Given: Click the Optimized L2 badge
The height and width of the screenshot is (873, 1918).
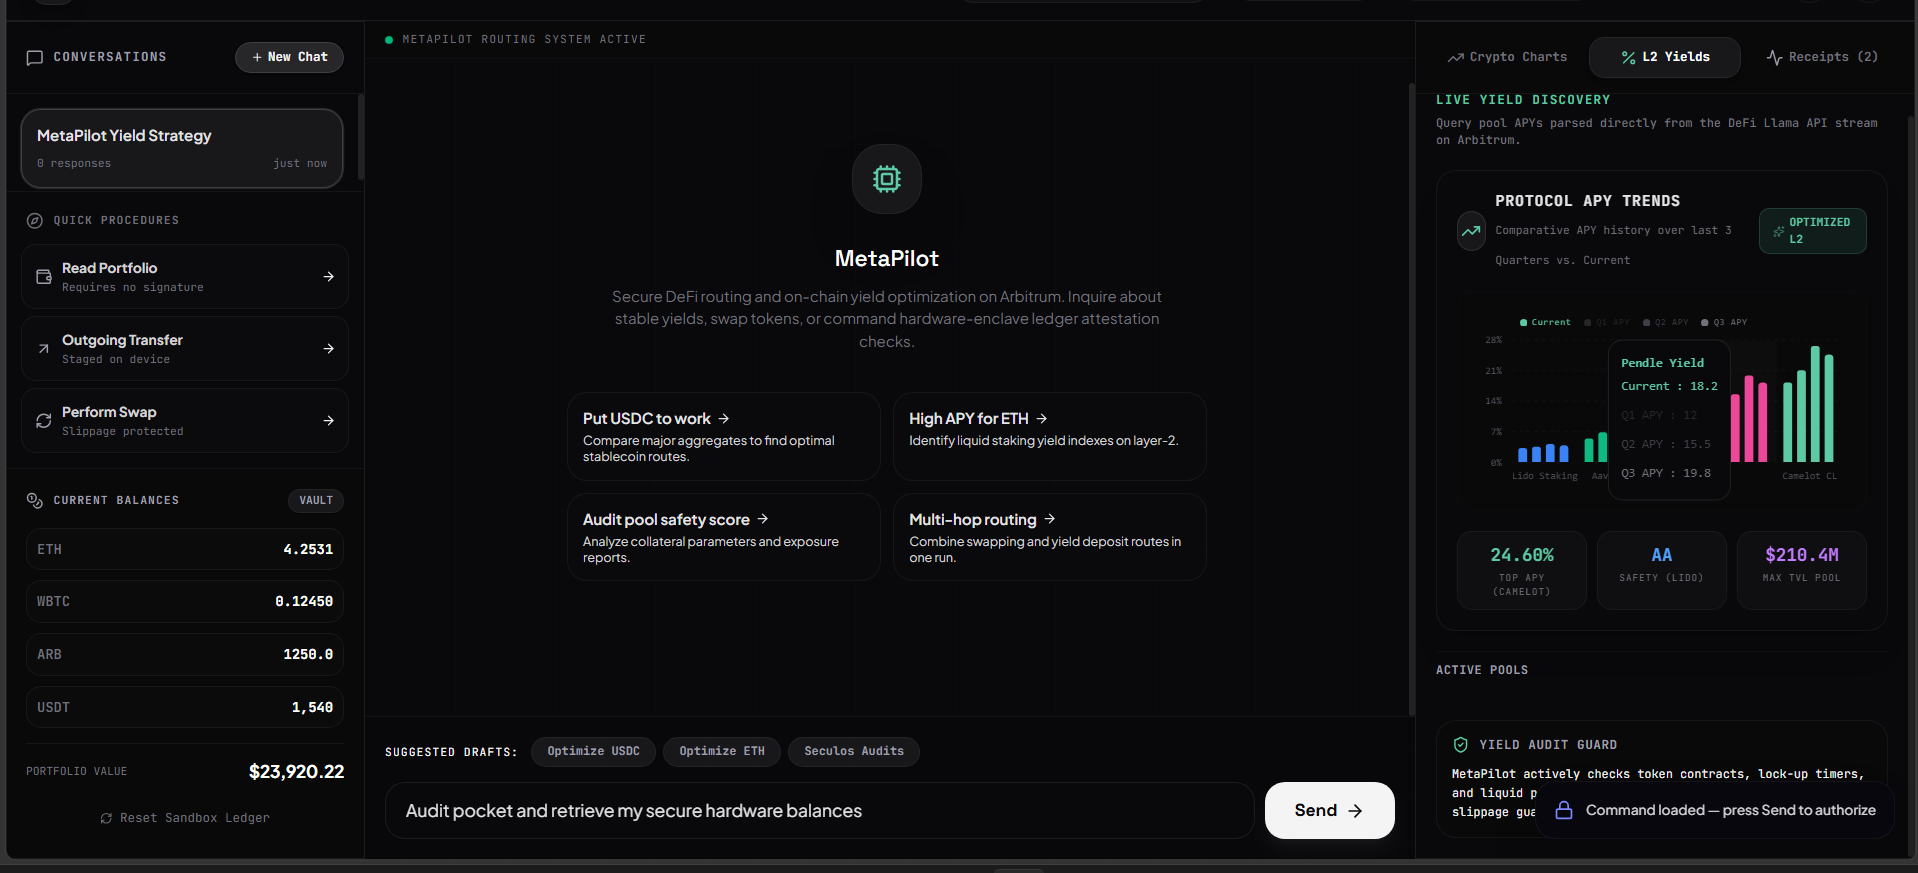Looking at the screenshot, I should pos(1812,231).
